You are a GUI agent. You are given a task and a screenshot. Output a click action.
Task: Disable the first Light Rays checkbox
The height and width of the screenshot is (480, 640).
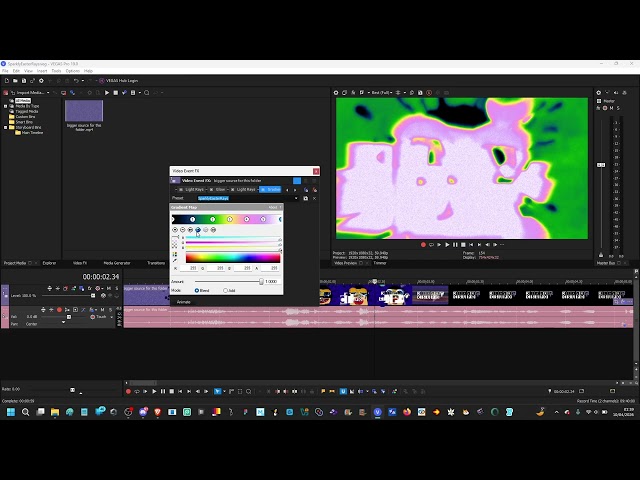pyautogui.click(x=181, y=190)
